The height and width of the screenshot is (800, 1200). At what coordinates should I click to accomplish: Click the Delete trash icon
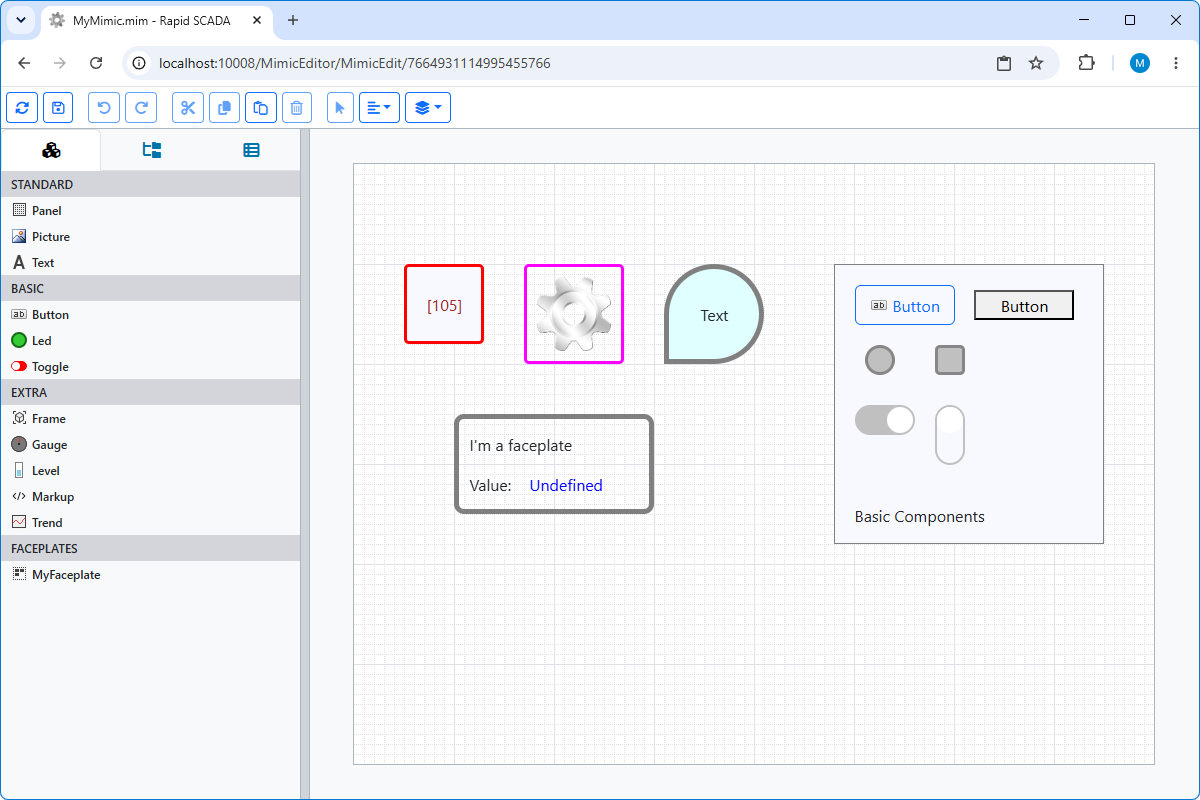pos(297,108)
